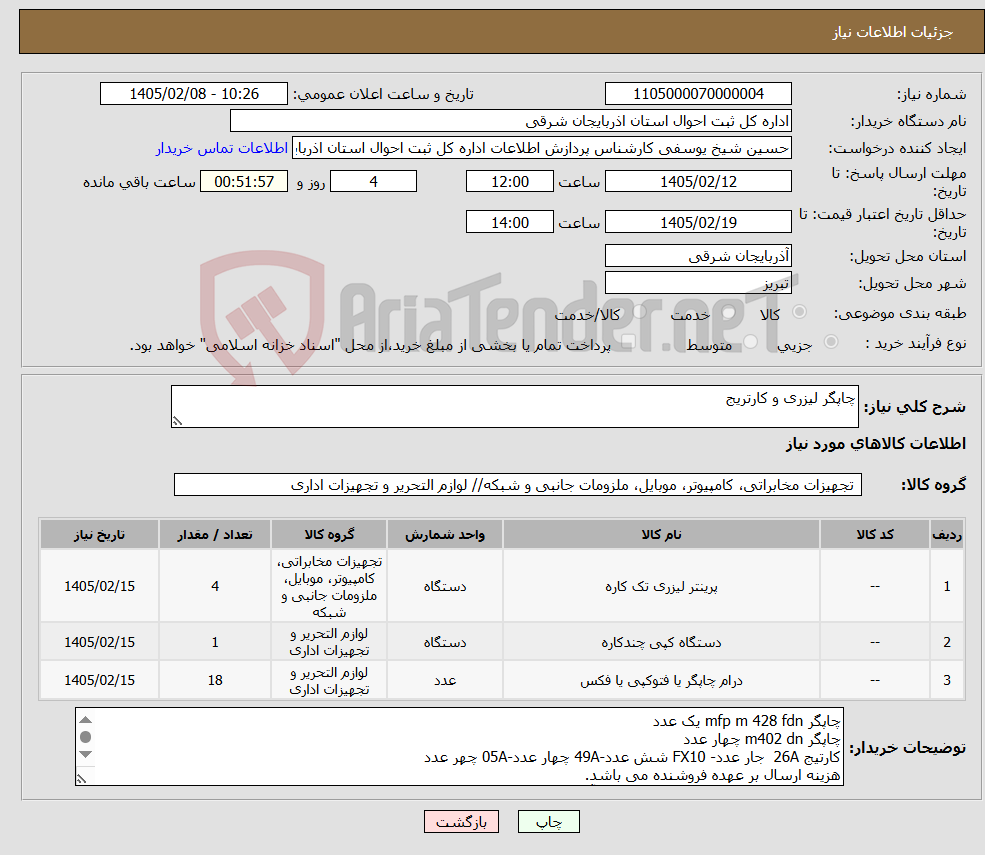Select the متوسط purchase type radio
The image size is (985, 855).
[x=751, y=342]
